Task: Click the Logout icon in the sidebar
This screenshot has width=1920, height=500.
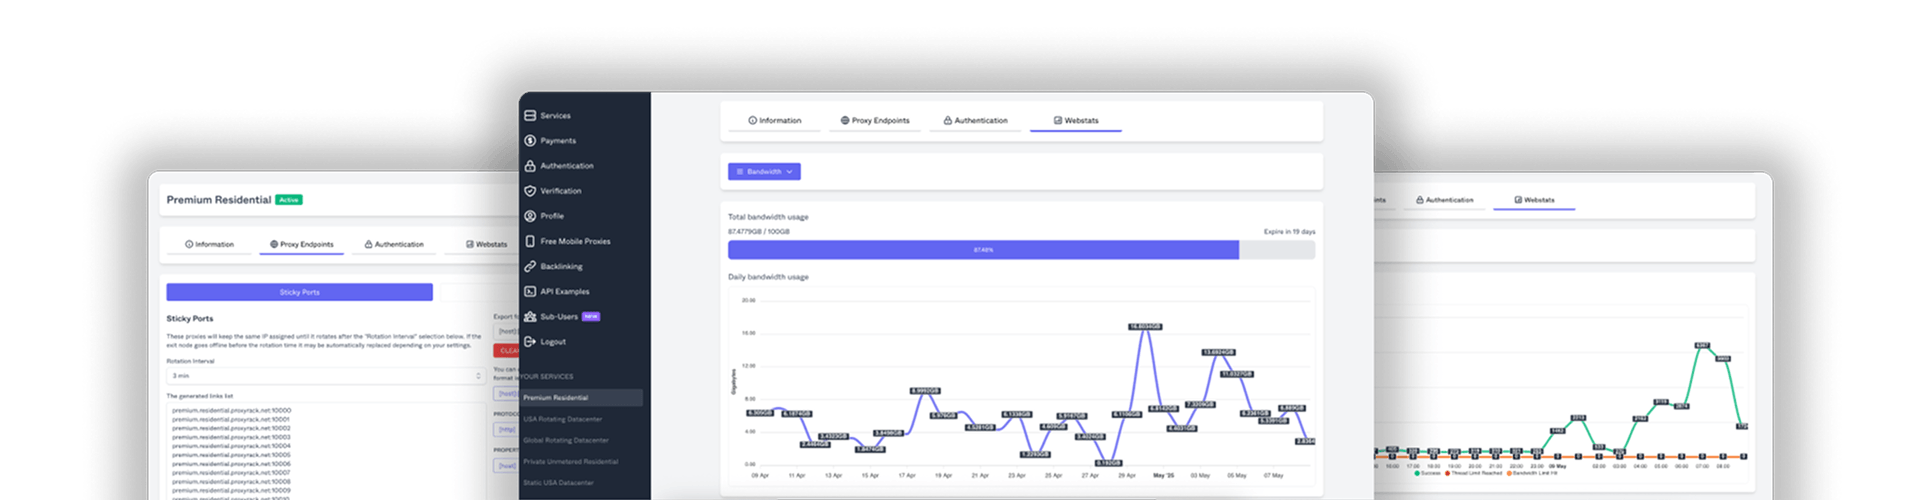Action: click(530, 341)
